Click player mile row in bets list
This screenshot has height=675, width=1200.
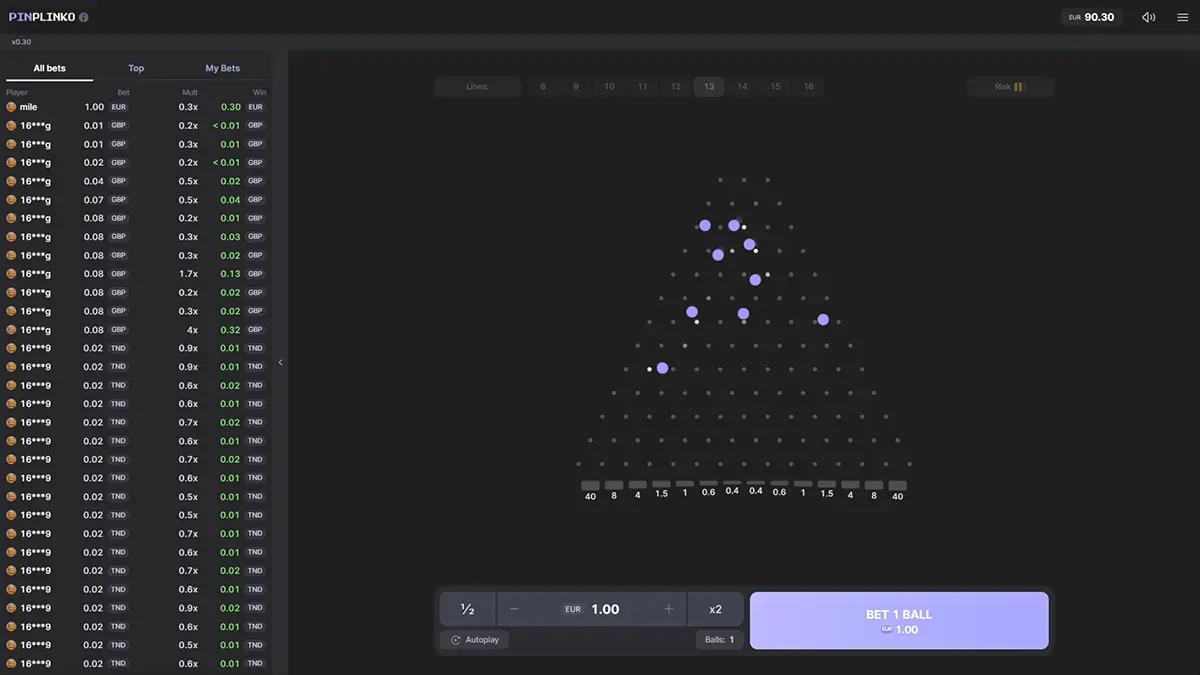click(x=136, y=107)
